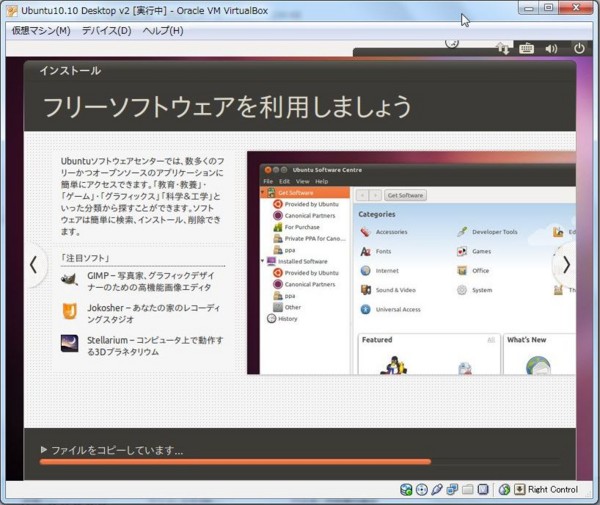Click the Right Control host key label
600x505 pixels.
click(553, 489)
